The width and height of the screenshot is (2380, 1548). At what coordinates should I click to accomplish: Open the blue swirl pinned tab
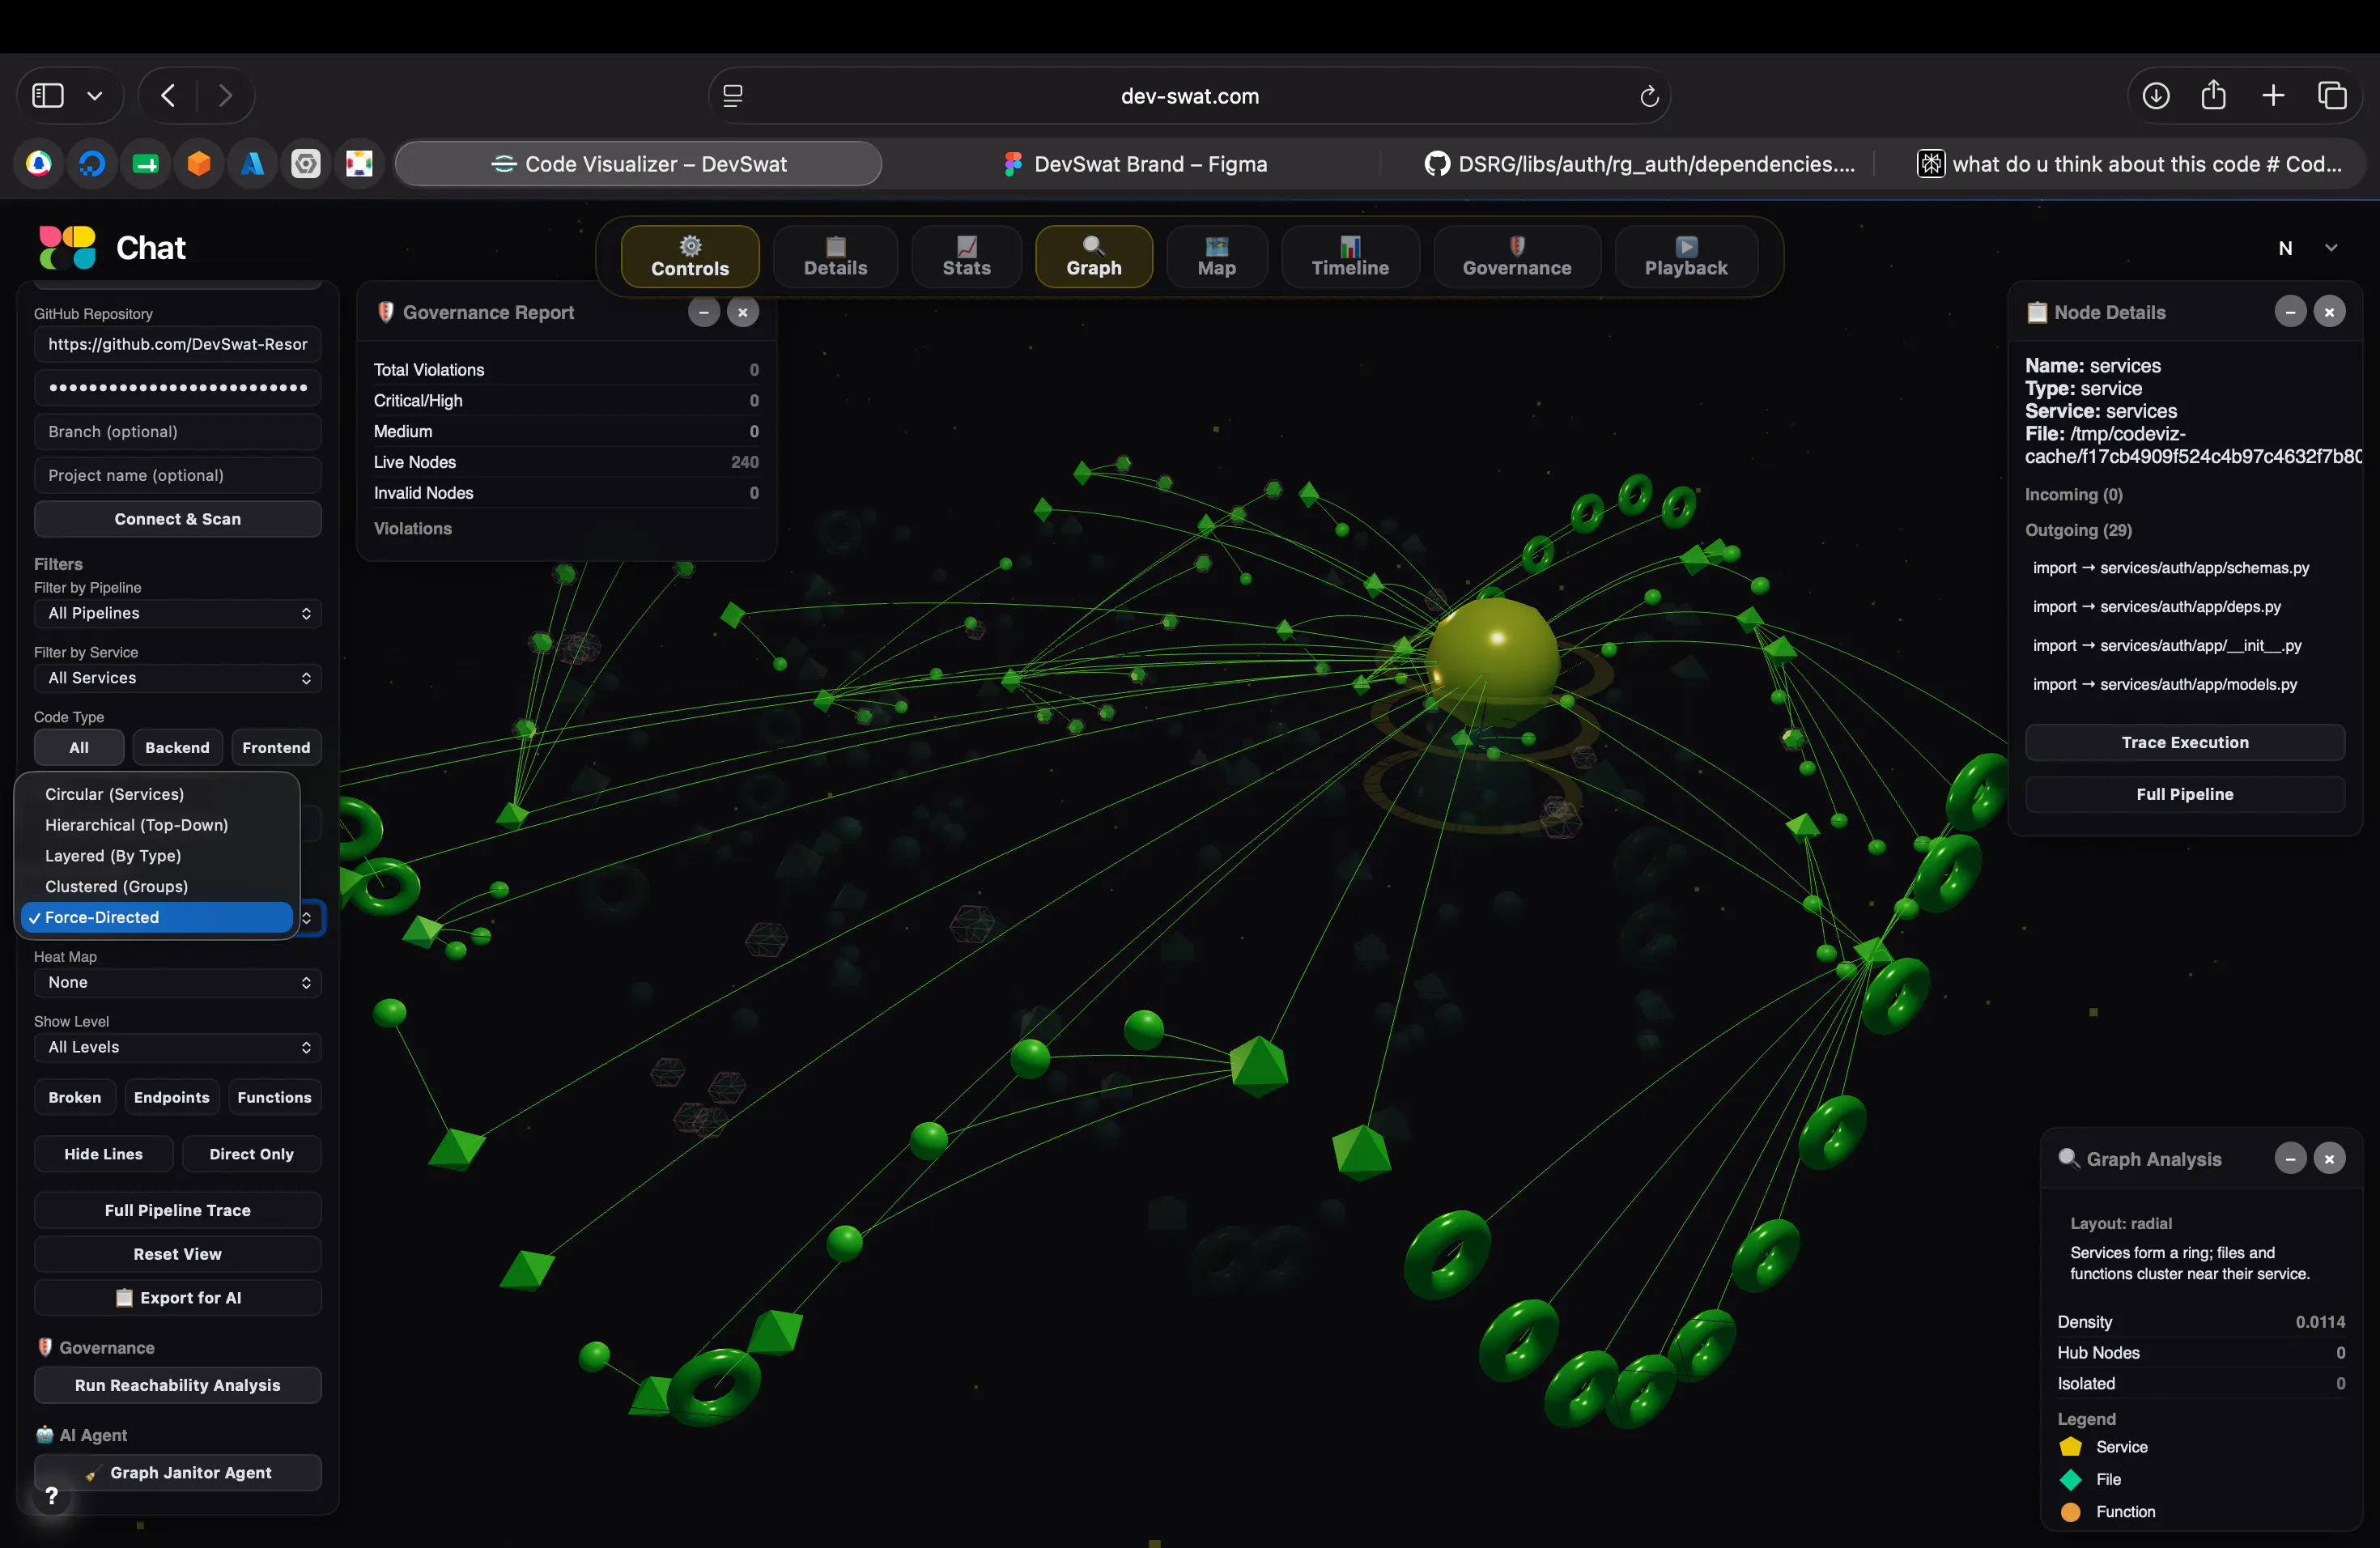tap(92, 163)
